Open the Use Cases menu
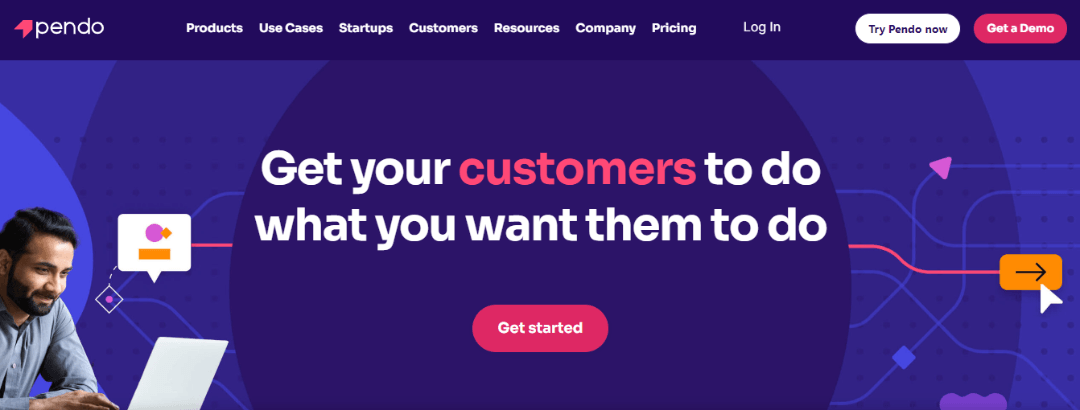The width and height of the screenshot is (1080, 410). pos(291,28)
